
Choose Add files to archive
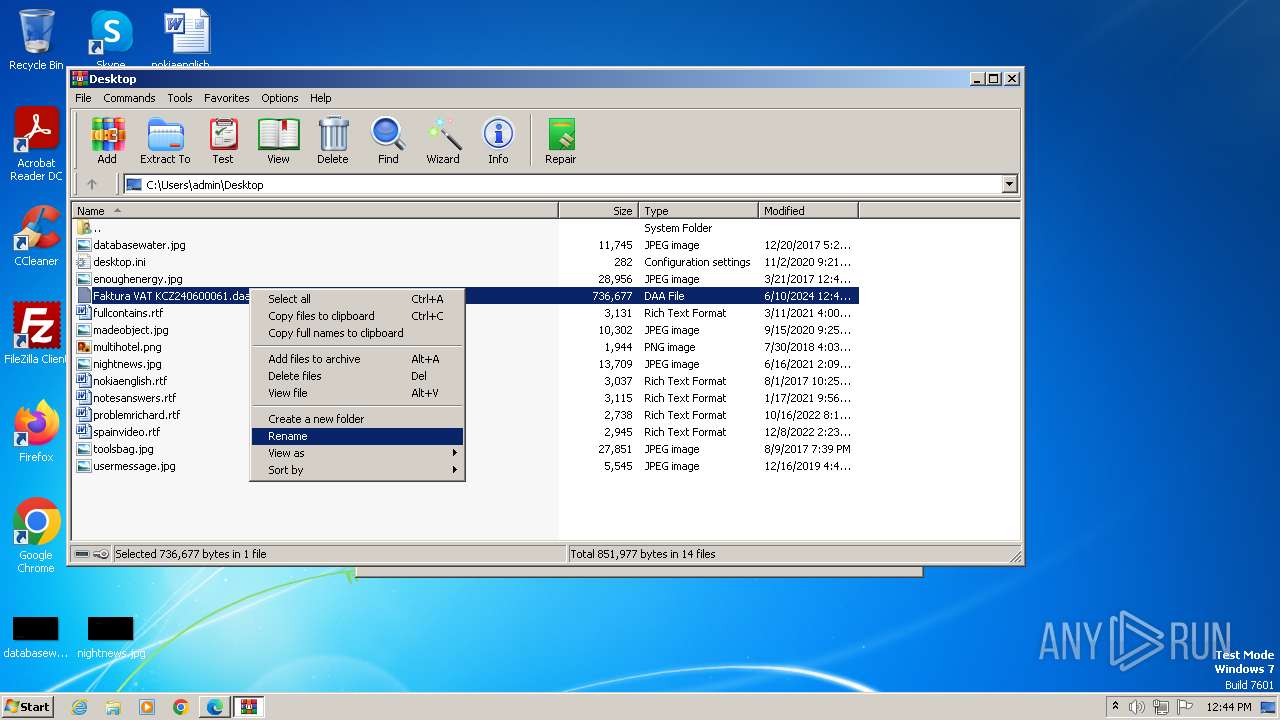point(357,359)
